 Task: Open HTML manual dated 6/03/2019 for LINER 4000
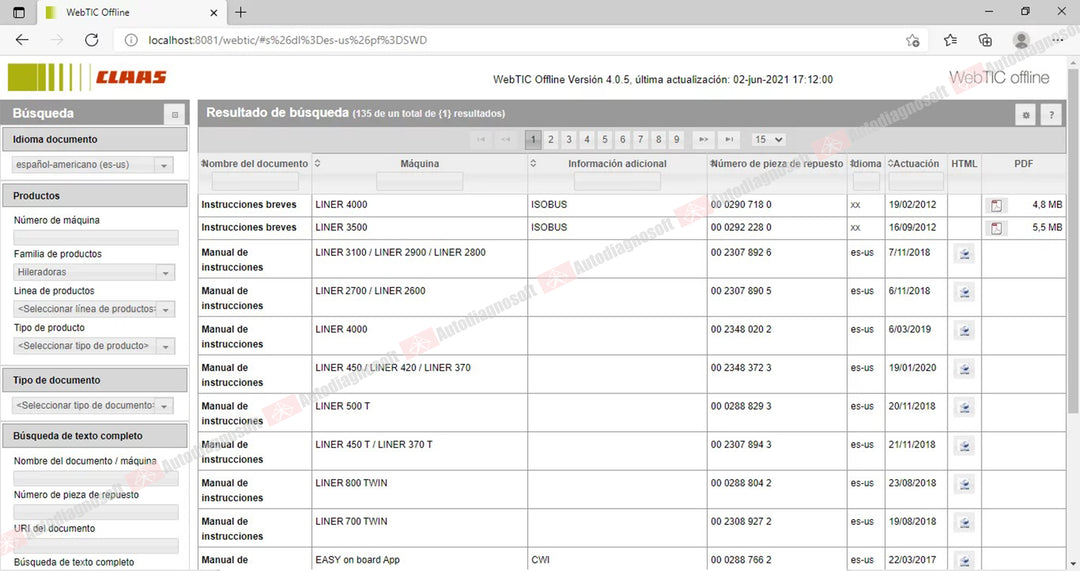964,331
